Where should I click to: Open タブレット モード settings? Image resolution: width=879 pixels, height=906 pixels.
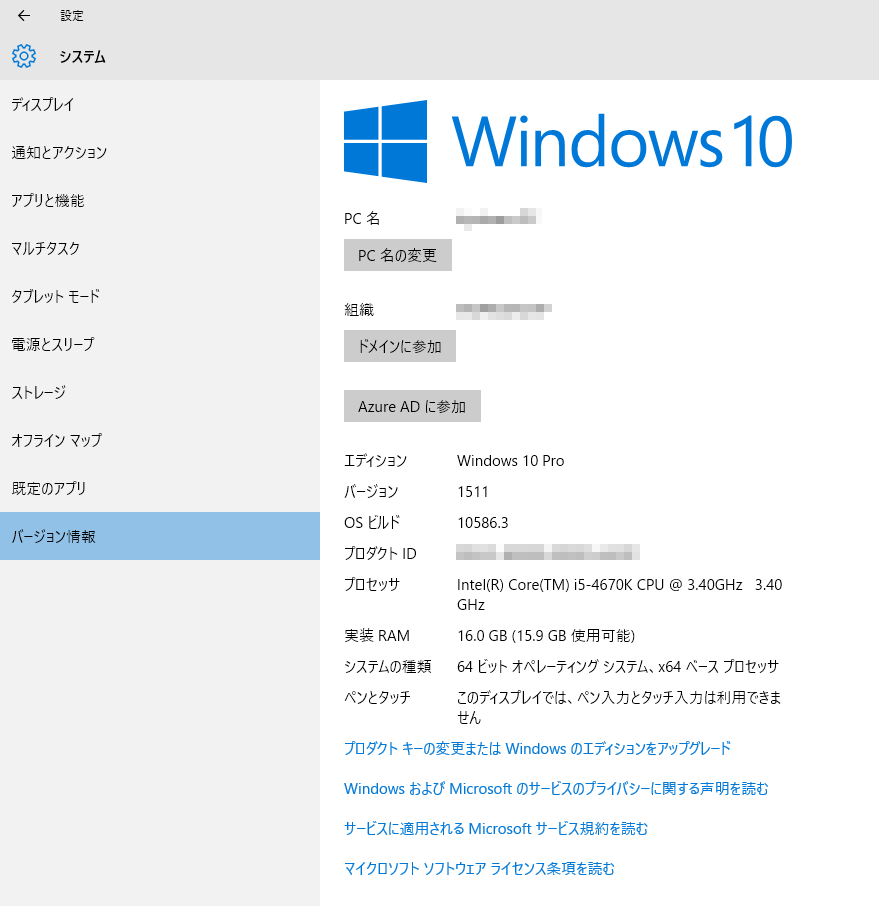[160, 296]
